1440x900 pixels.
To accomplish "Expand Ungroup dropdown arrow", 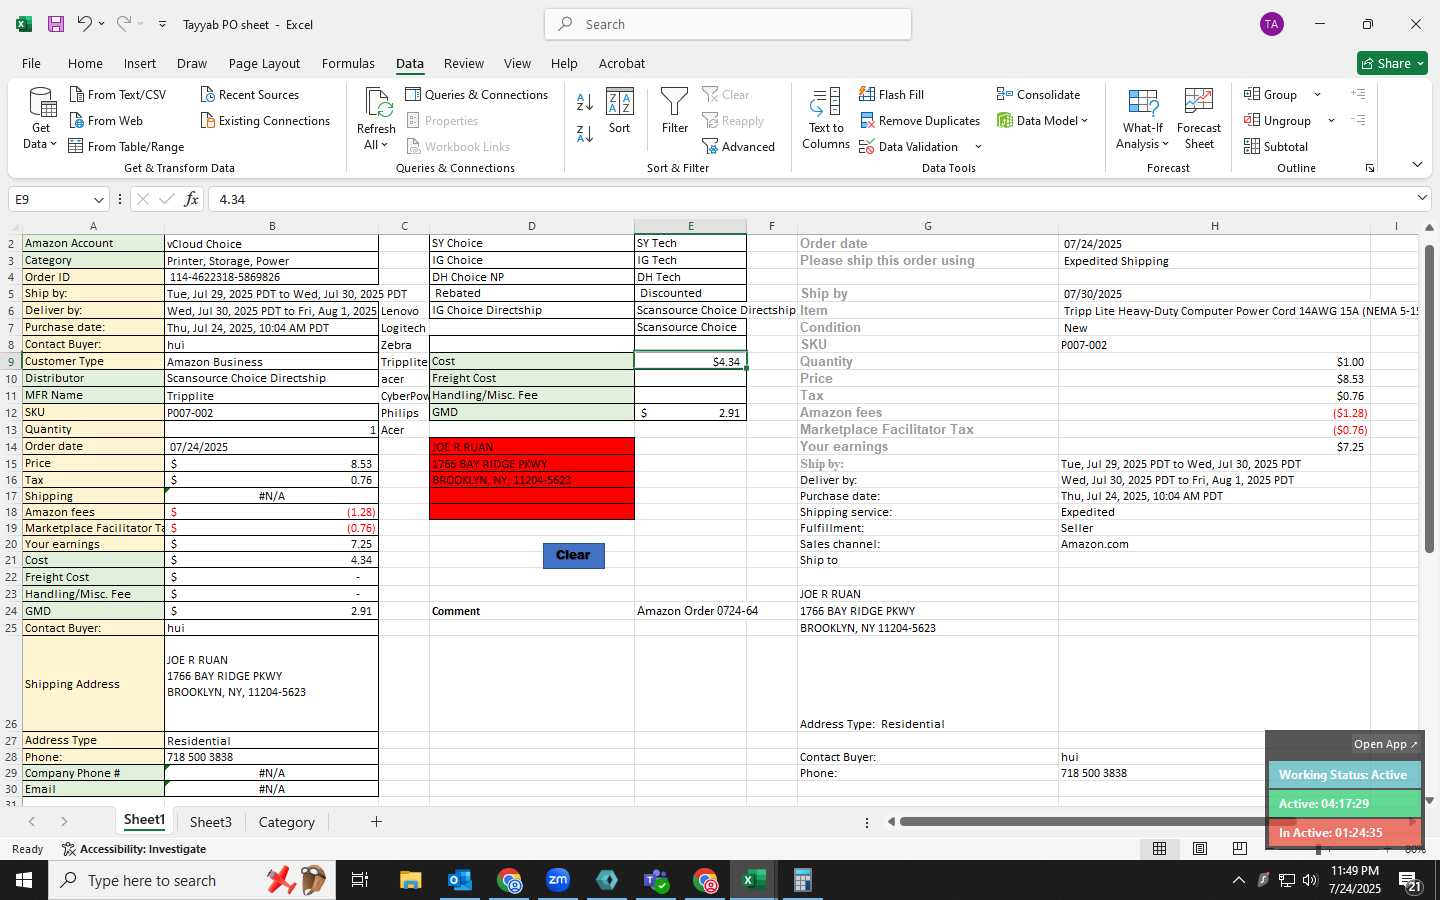I will click(x=1331, y=121).
